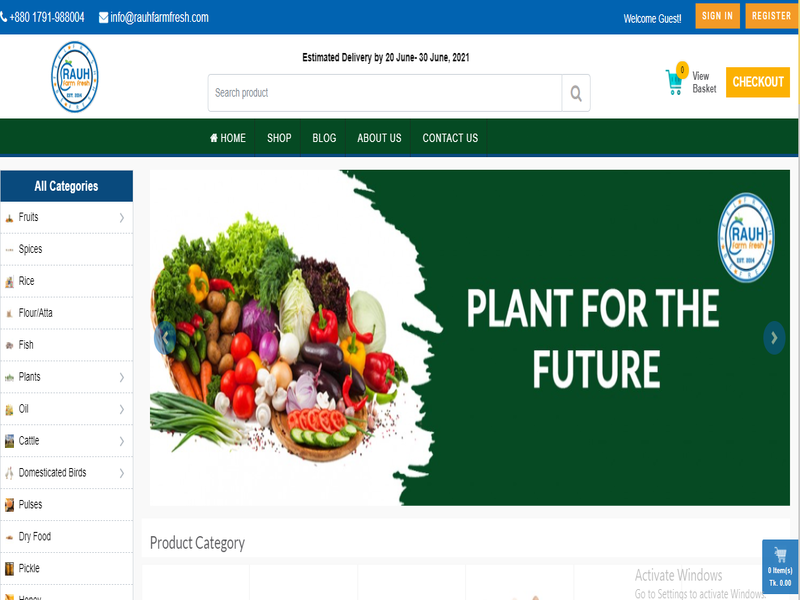800x600 pixels.
Task: Expand the Fruits category chevron
Action: (122, 217)
